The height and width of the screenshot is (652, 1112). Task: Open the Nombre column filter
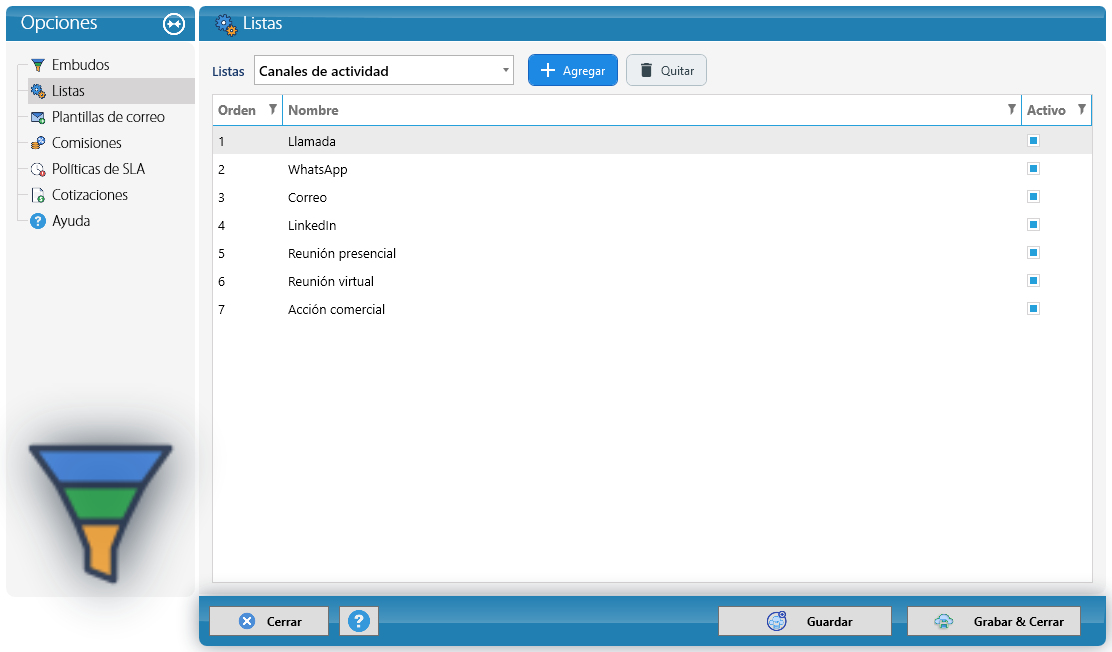pyautogui.click(x=1011, y=109)
